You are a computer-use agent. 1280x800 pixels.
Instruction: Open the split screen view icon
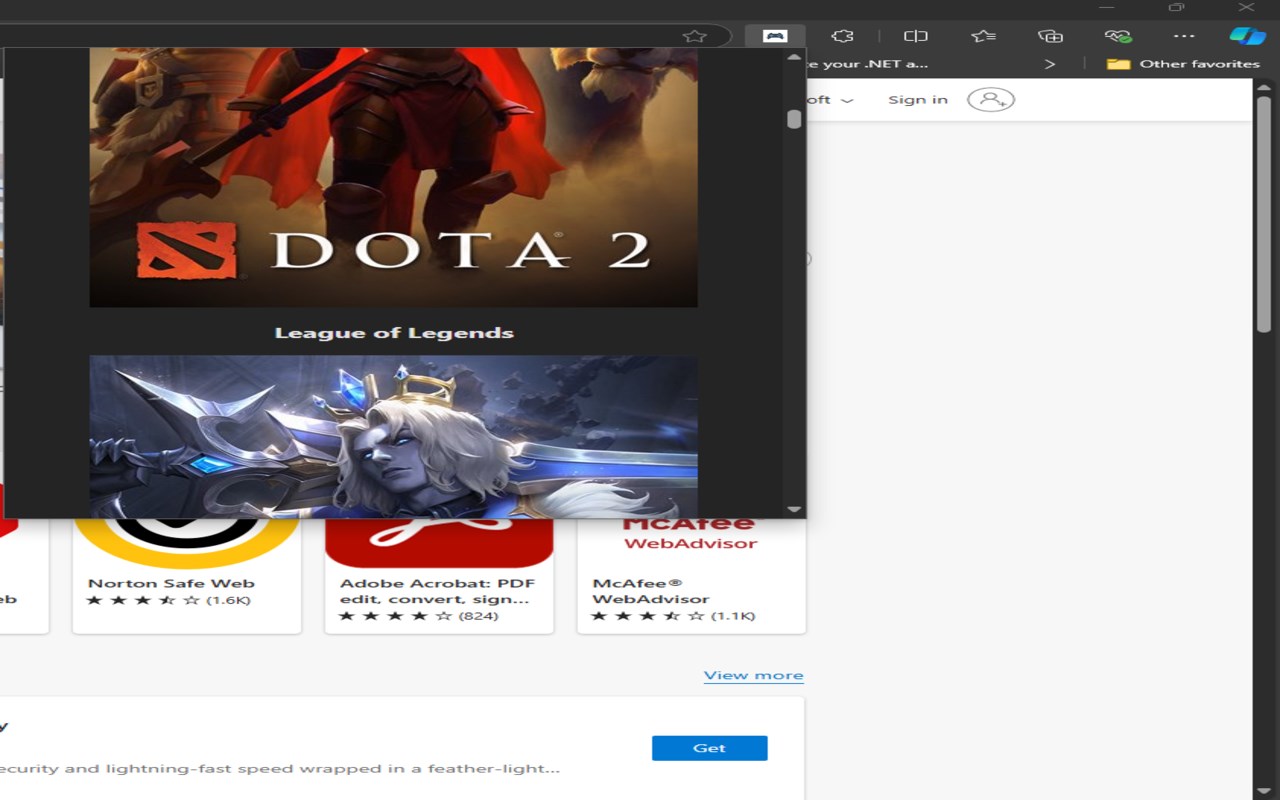pyautogui.click(x=916, y=36)
